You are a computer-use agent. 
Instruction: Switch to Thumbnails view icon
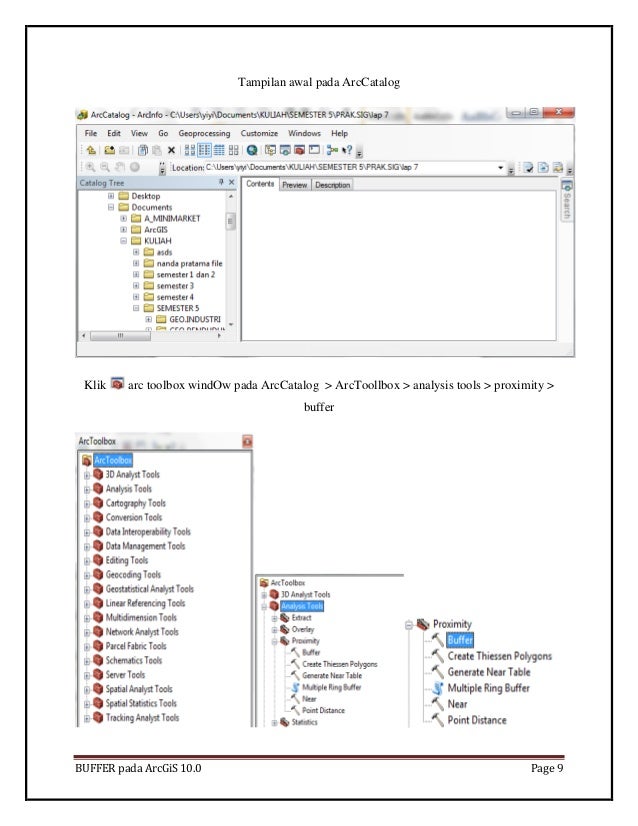(x=233, y=150)
